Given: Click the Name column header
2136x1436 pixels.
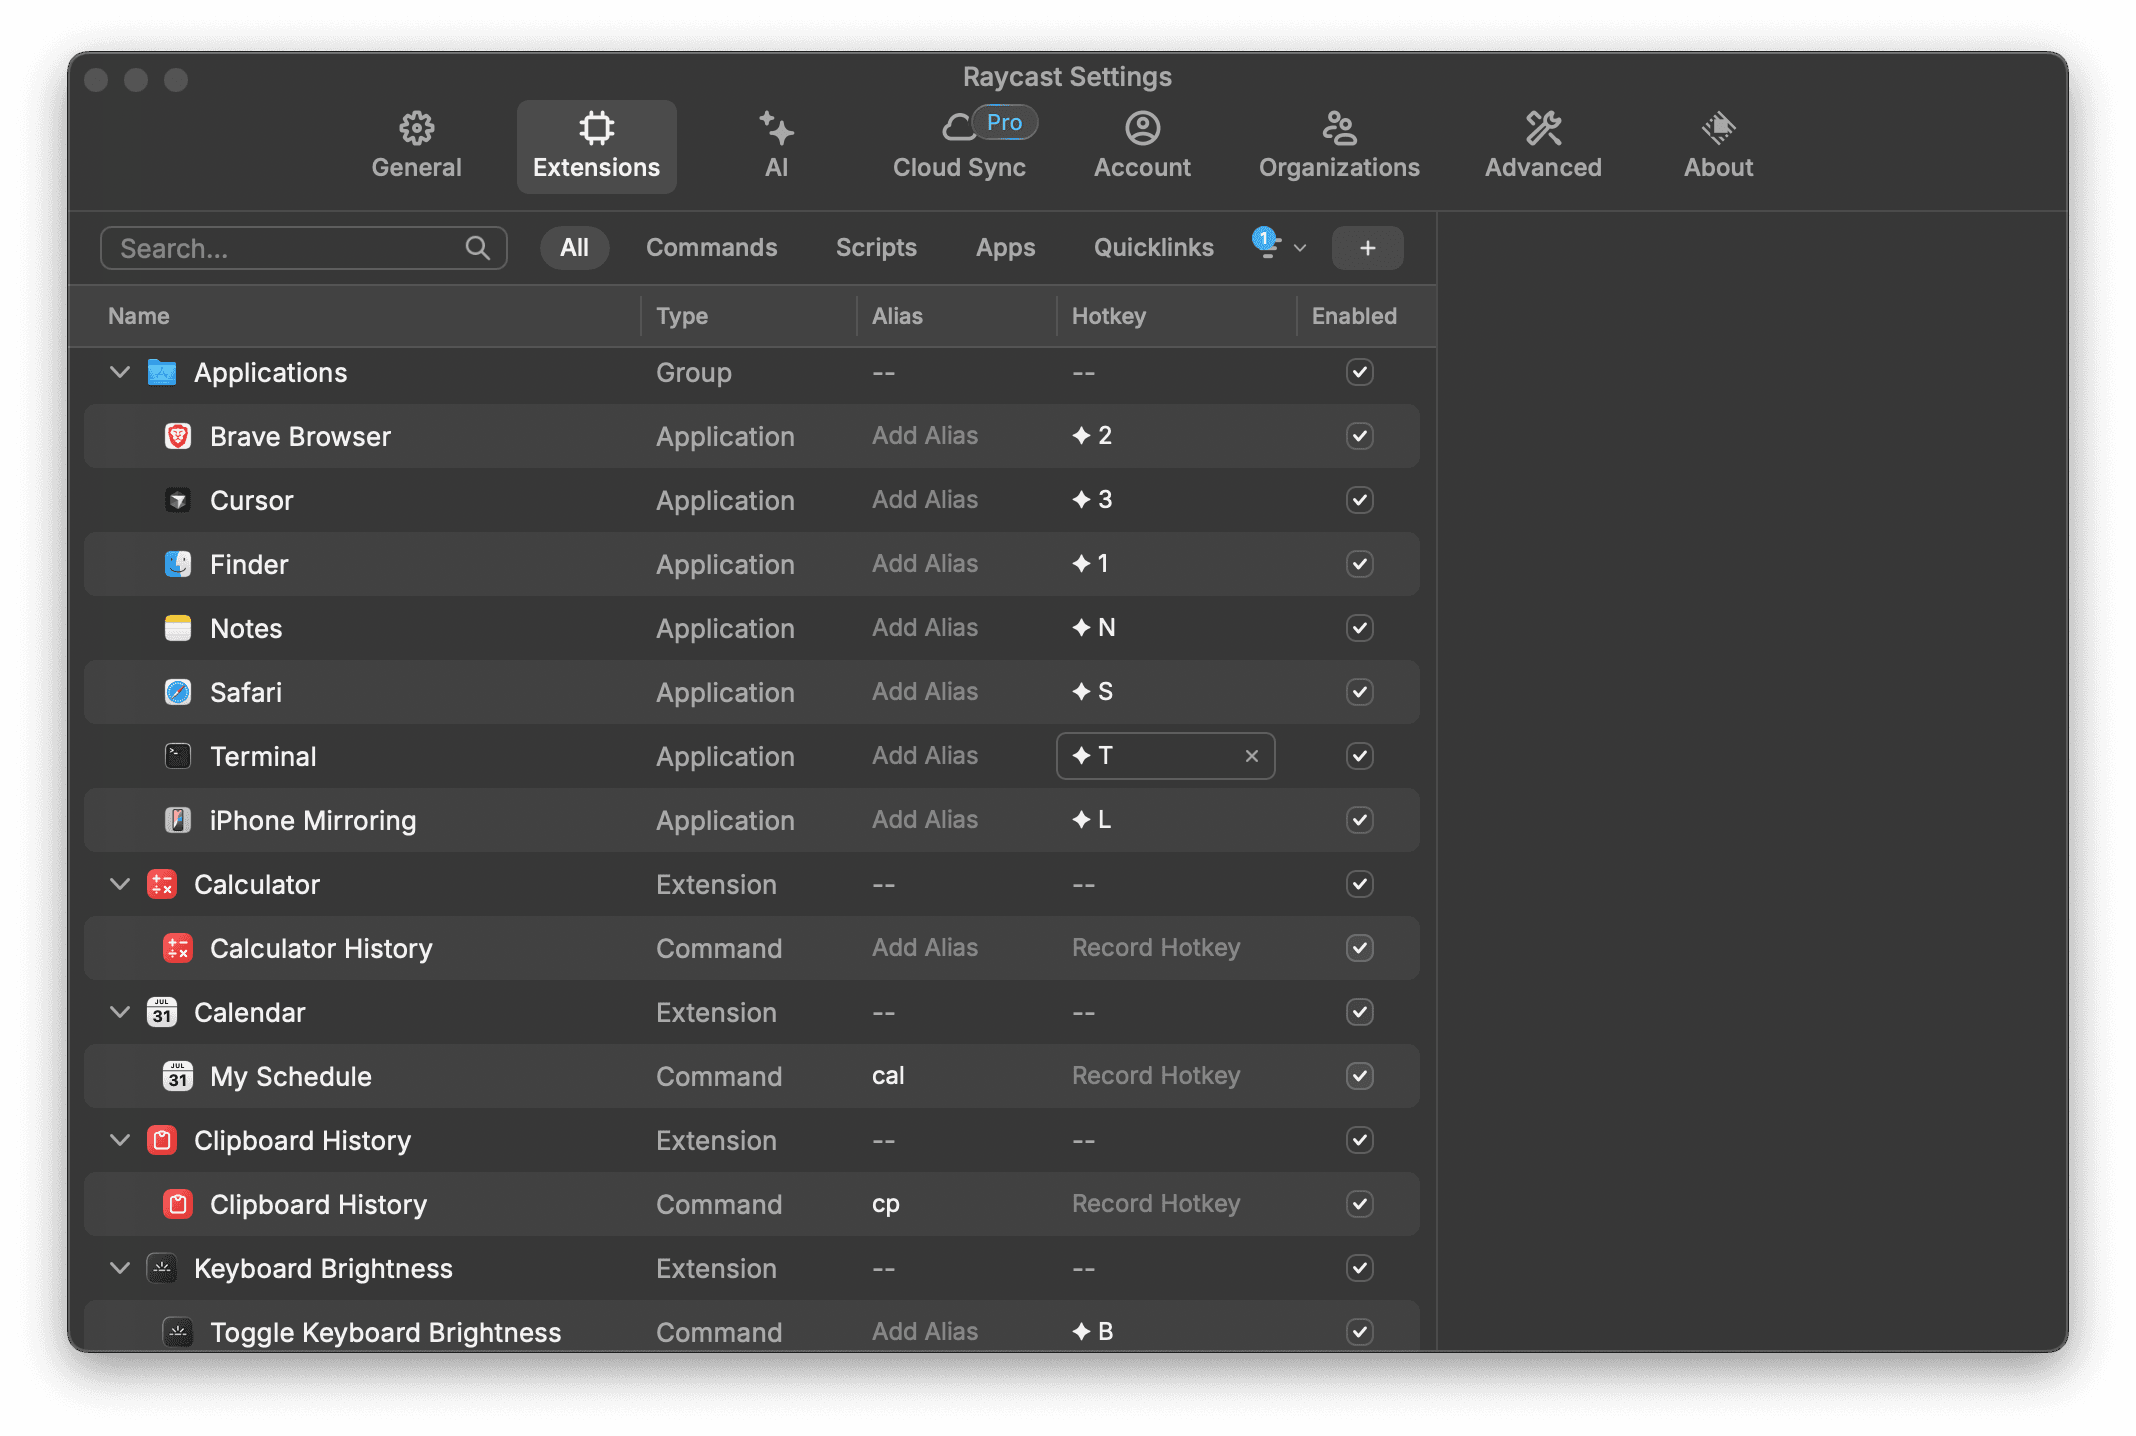Looking at the screenshot, I should click(139, 316).
